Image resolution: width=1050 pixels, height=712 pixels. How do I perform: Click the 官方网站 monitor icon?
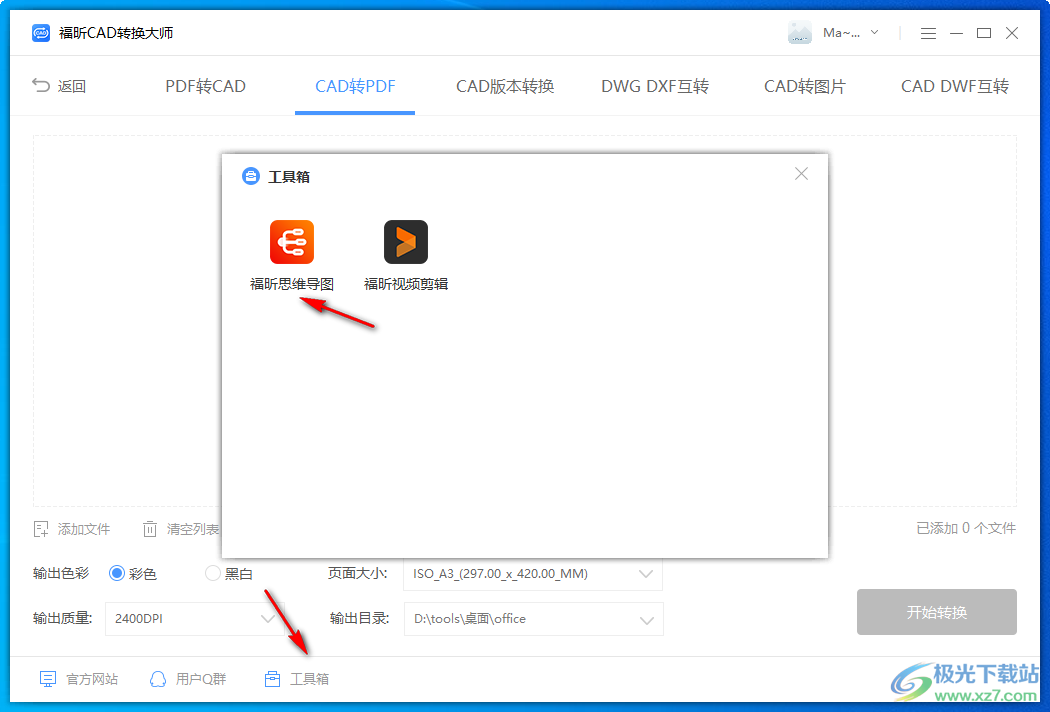[48, 679]
